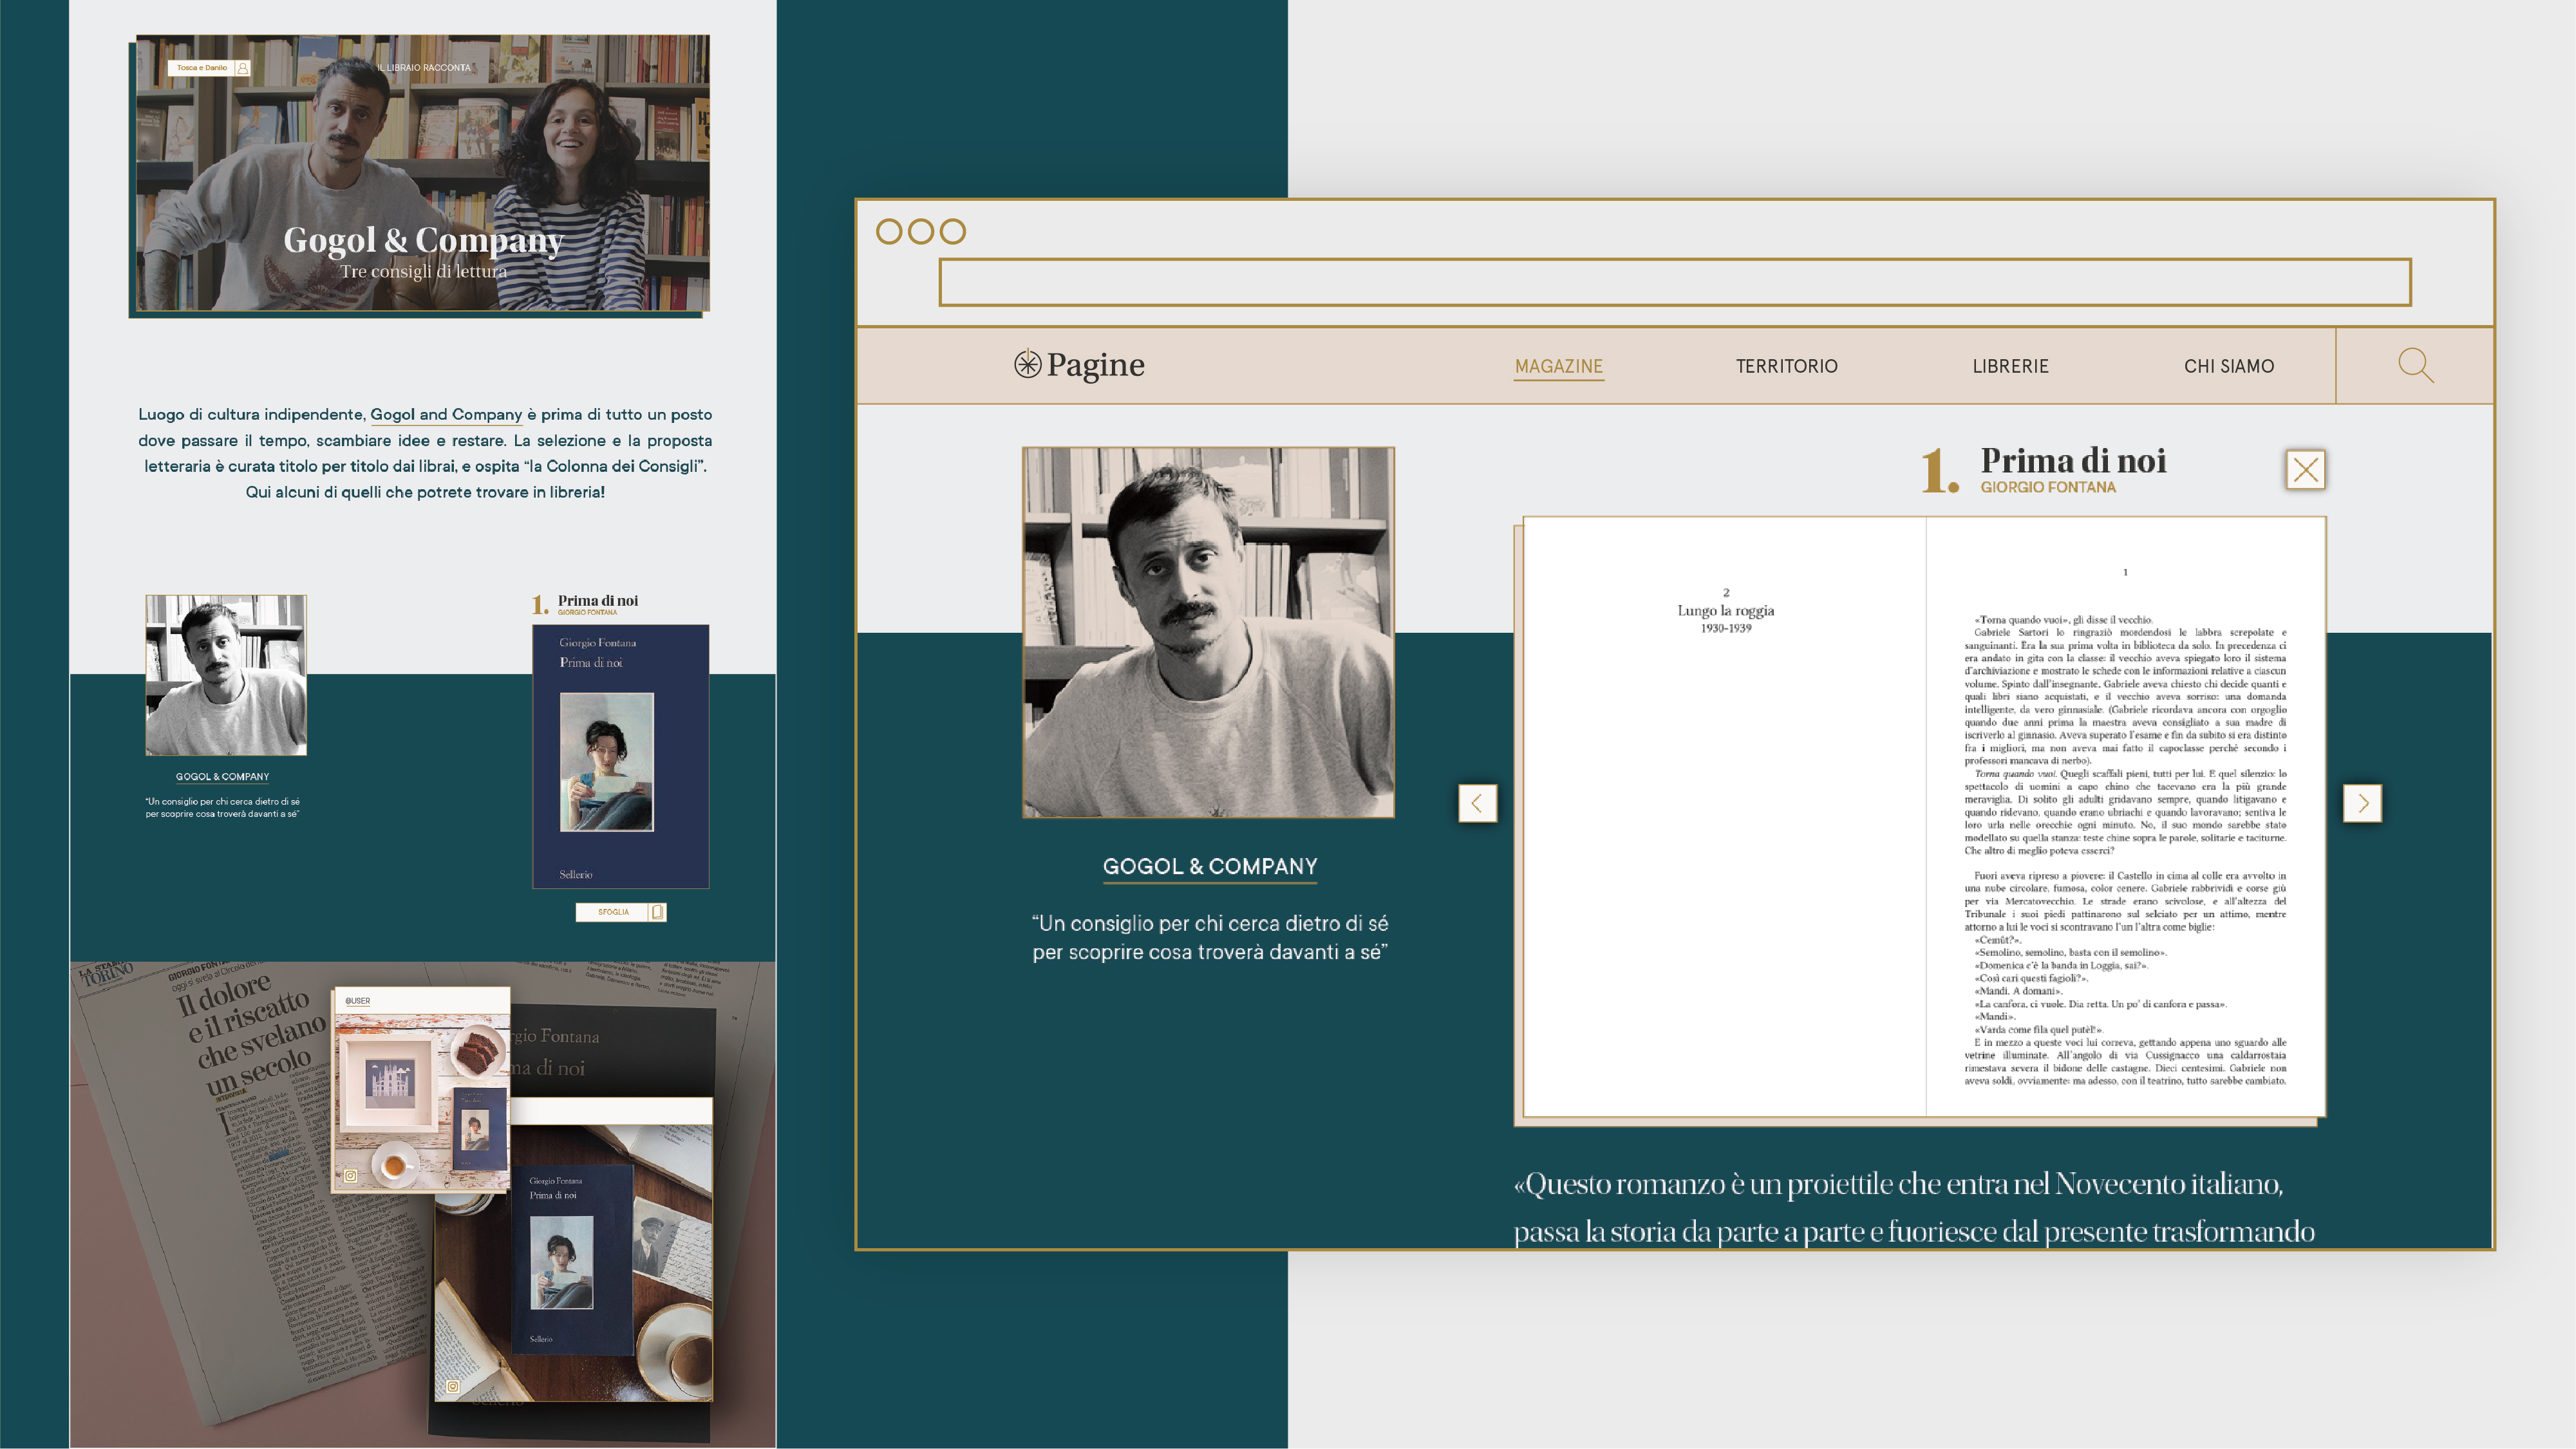Viewport: 2576px width, 1449px height.
Task: Click the large 'Prima di noi' reader title
Action: click(x=2073, y=461)
